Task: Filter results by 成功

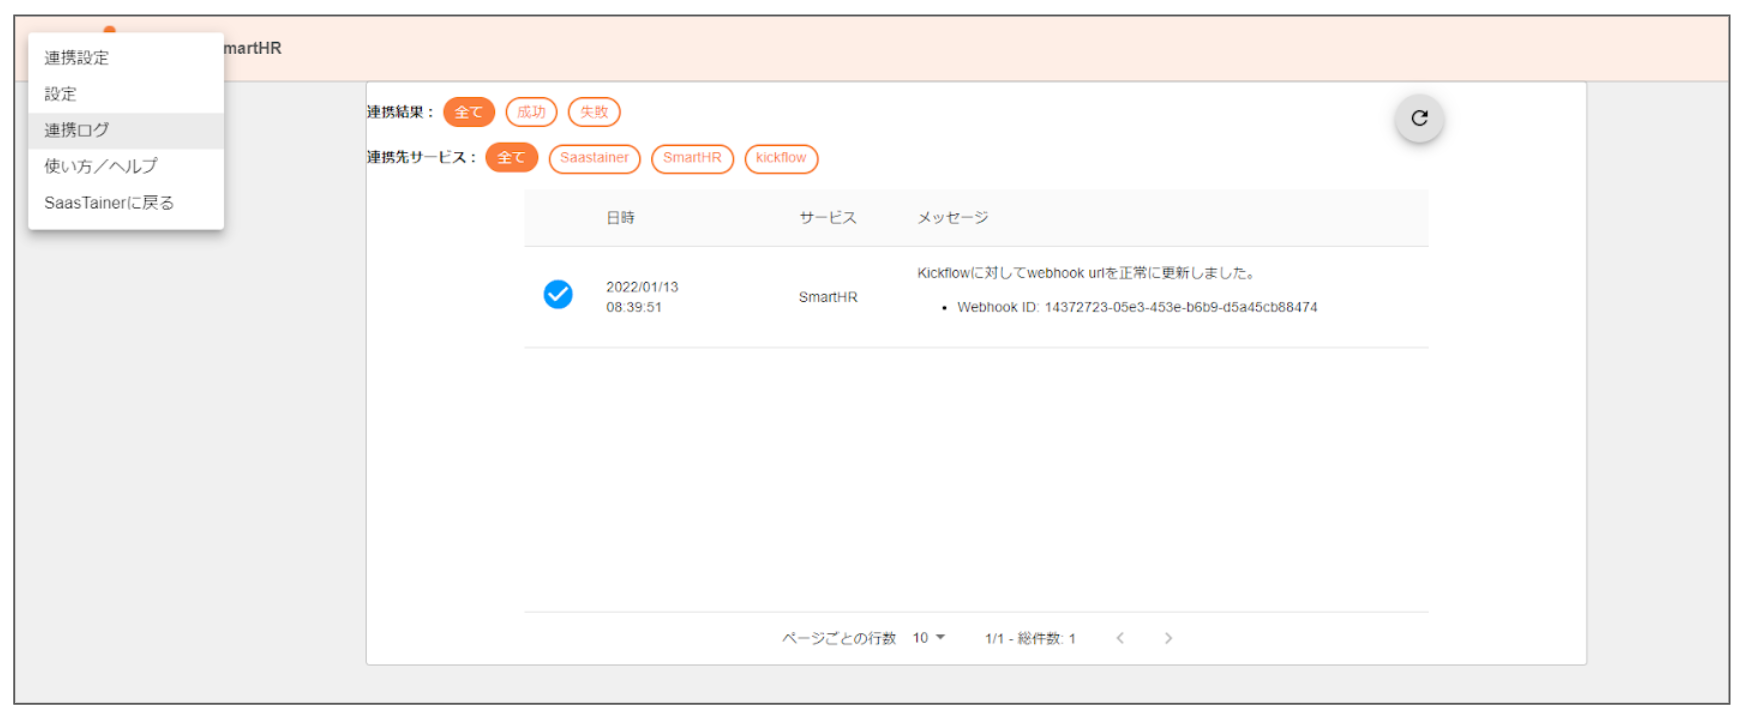Action: point(531,112)
